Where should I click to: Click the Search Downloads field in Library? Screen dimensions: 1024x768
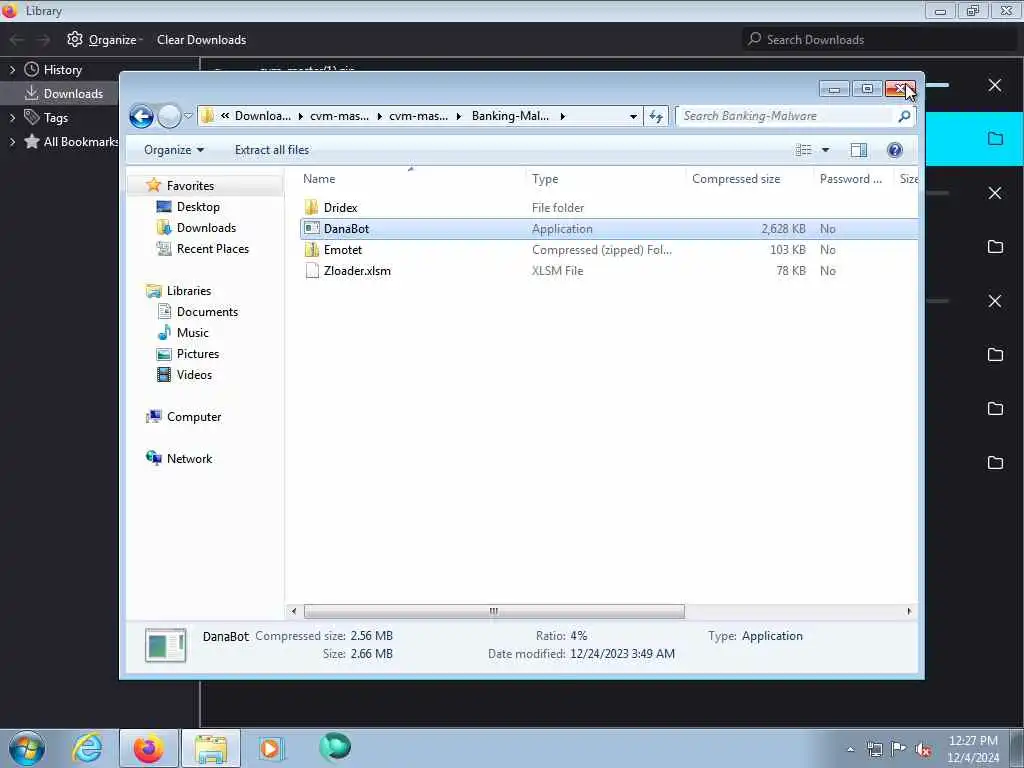click(x=879, y=40)
